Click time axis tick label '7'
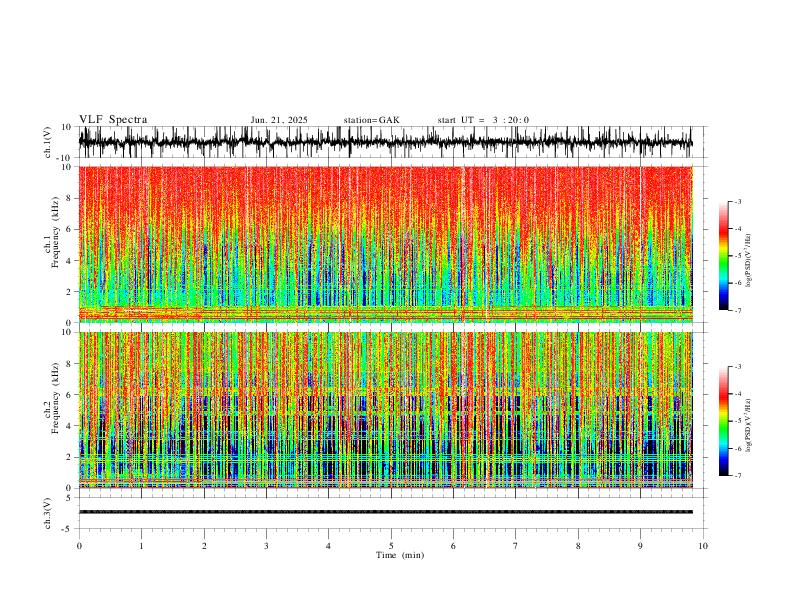The height and width of the screenshot is (612, 792). click(516, 546)
